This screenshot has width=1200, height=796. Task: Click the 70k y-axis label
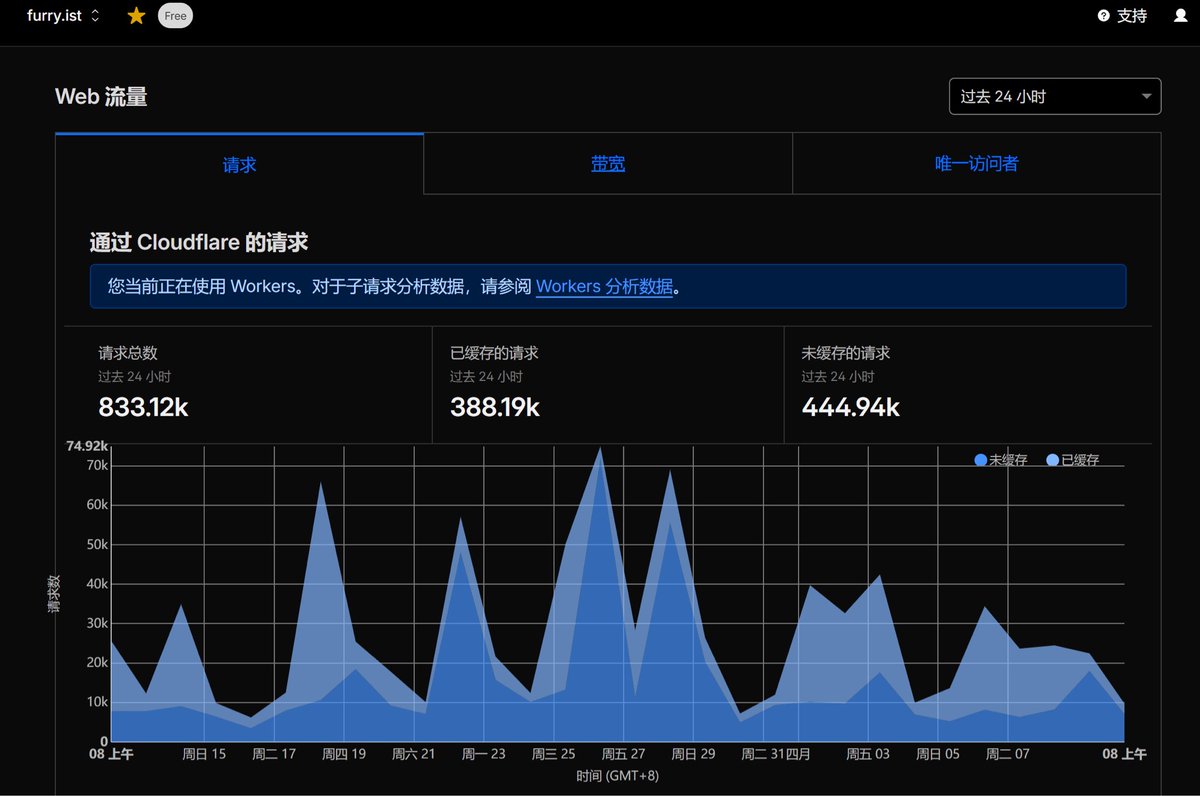(97, 465)
